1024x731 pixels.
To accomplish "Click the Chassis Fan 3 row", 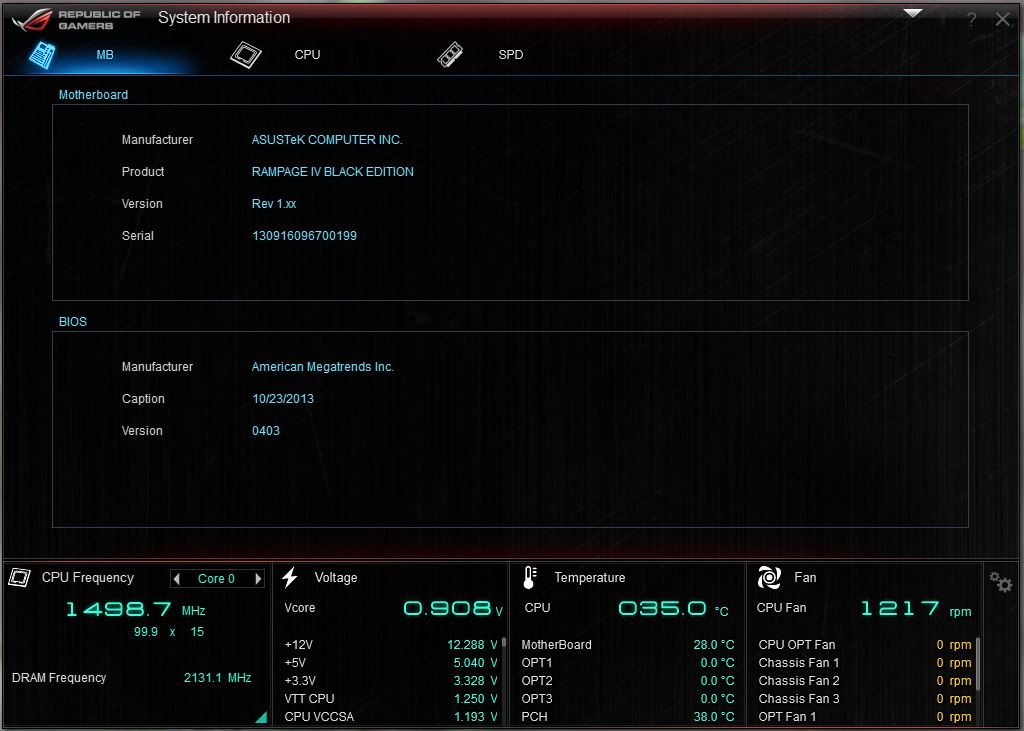I will 865,699.
